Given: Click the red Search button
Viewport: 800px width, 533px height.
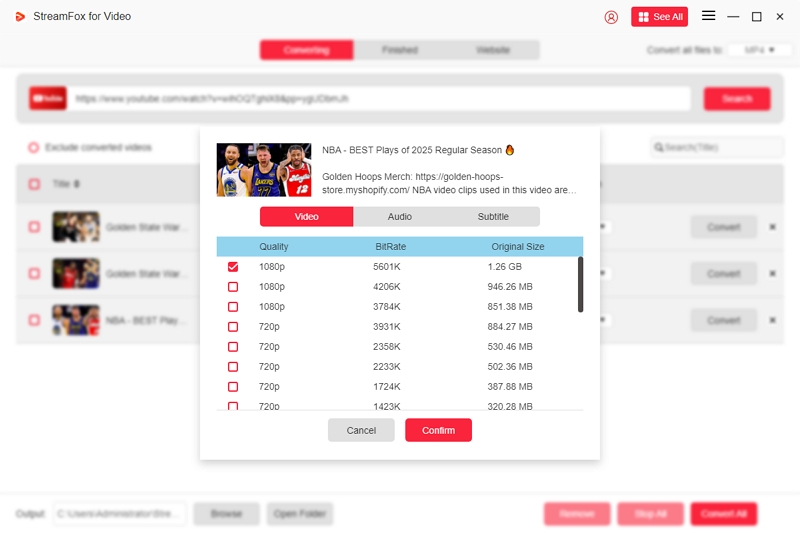Looking at the screenshot, I should point(737,98).
